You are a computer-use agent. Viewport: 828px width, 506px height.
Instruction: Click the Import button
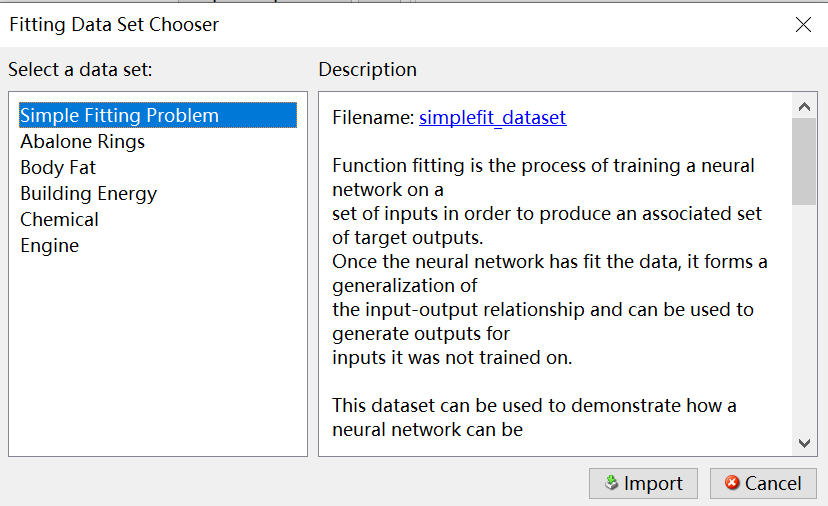click(642, 484)
